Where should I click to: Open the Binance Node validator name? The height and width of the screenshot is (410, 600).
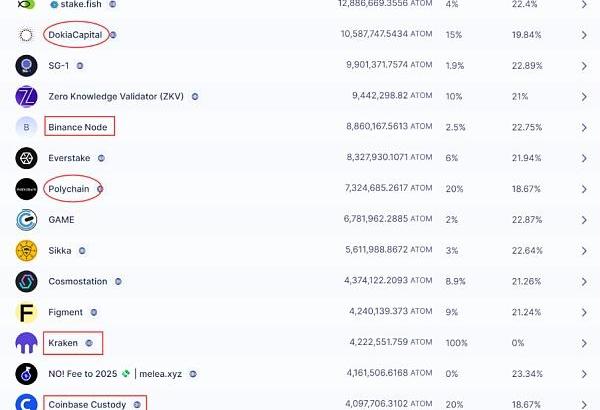coord(77,128)
